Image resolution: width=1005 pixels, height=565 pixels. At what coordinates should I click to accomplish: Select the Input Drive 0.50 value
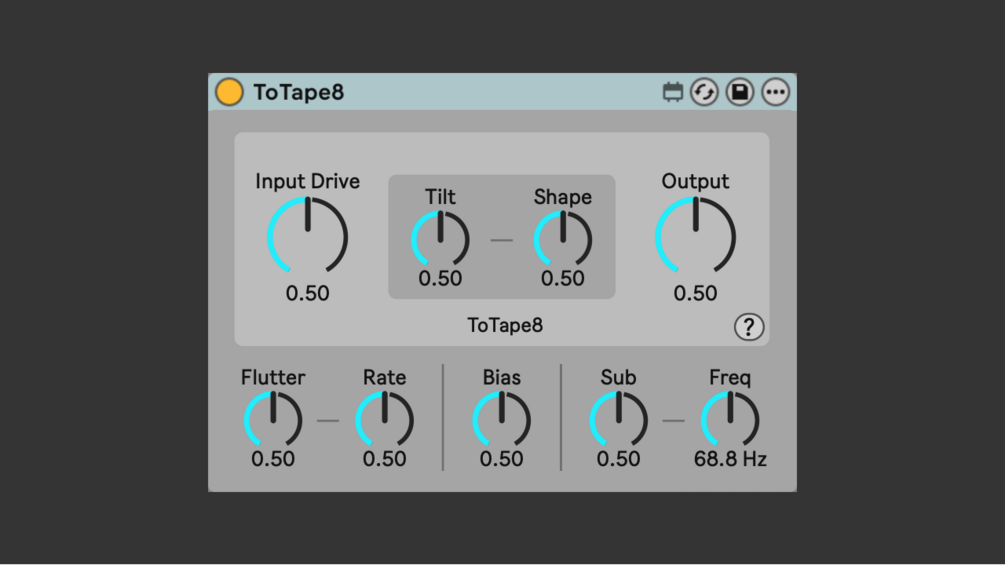point(308,293)
